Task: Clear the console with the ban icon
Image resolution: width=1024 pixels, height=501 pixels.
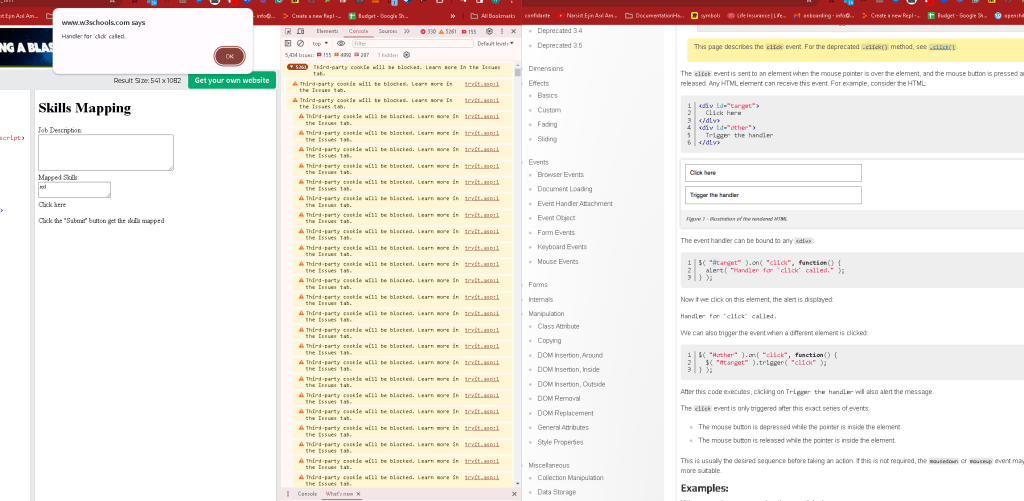Action: (x=300, y=44)
